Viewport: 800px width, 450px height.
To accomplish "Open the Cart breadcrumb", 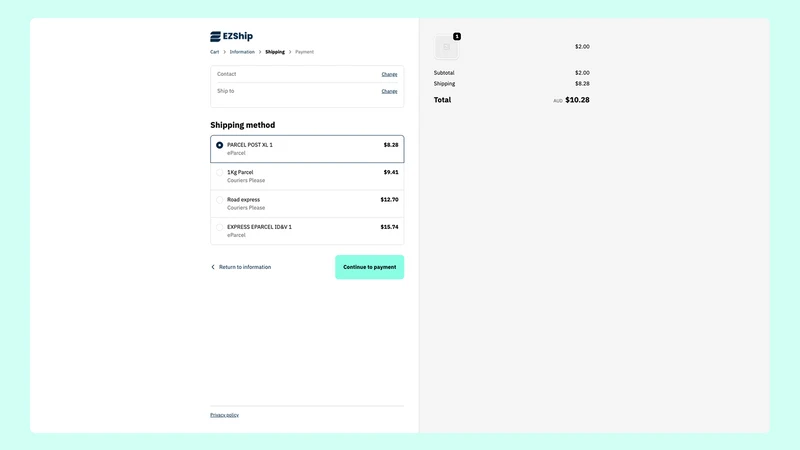I will point(214,52).
